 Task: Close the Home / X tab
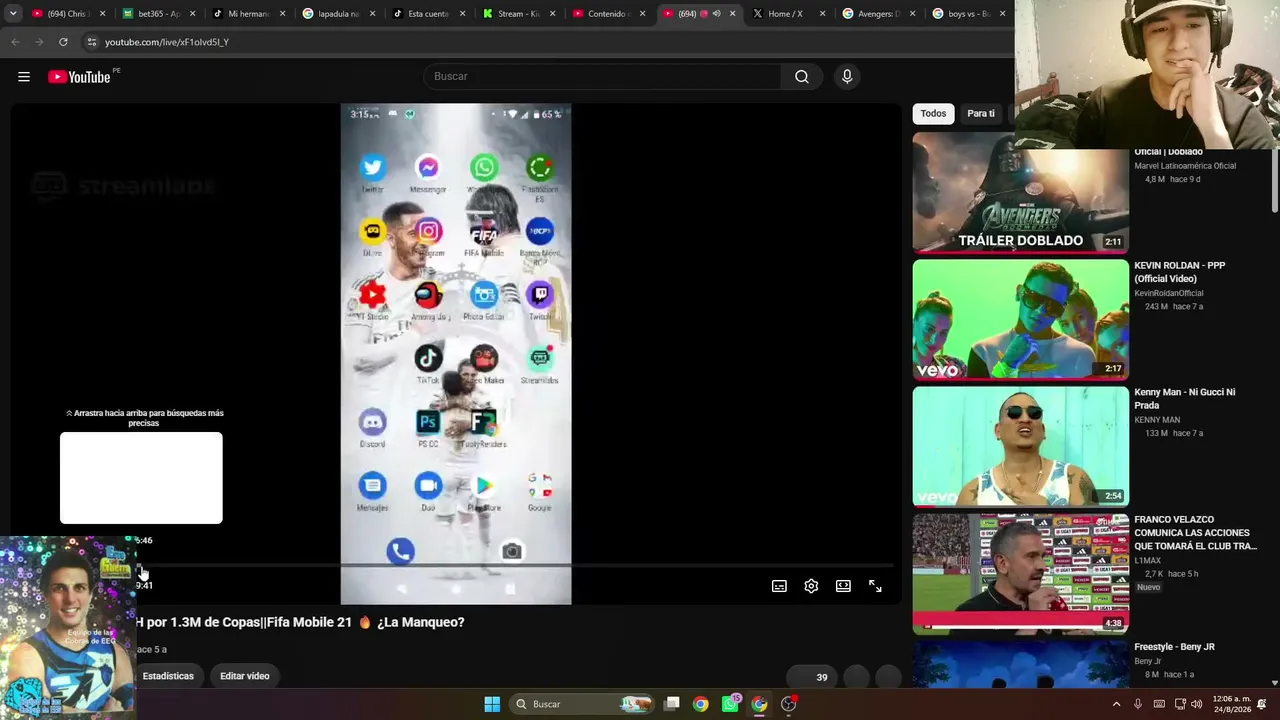(x=822, y=14)
